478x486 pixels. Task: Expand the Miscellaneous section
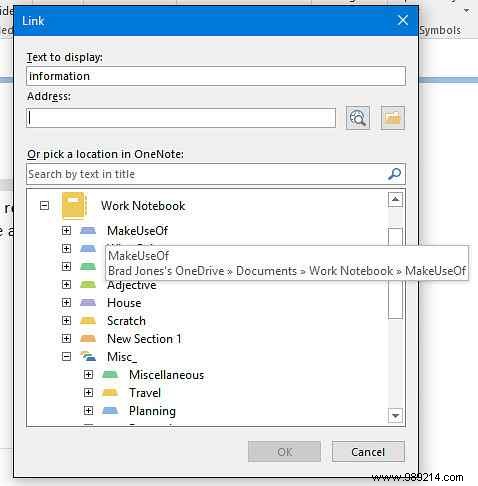[x=88, y=375]
